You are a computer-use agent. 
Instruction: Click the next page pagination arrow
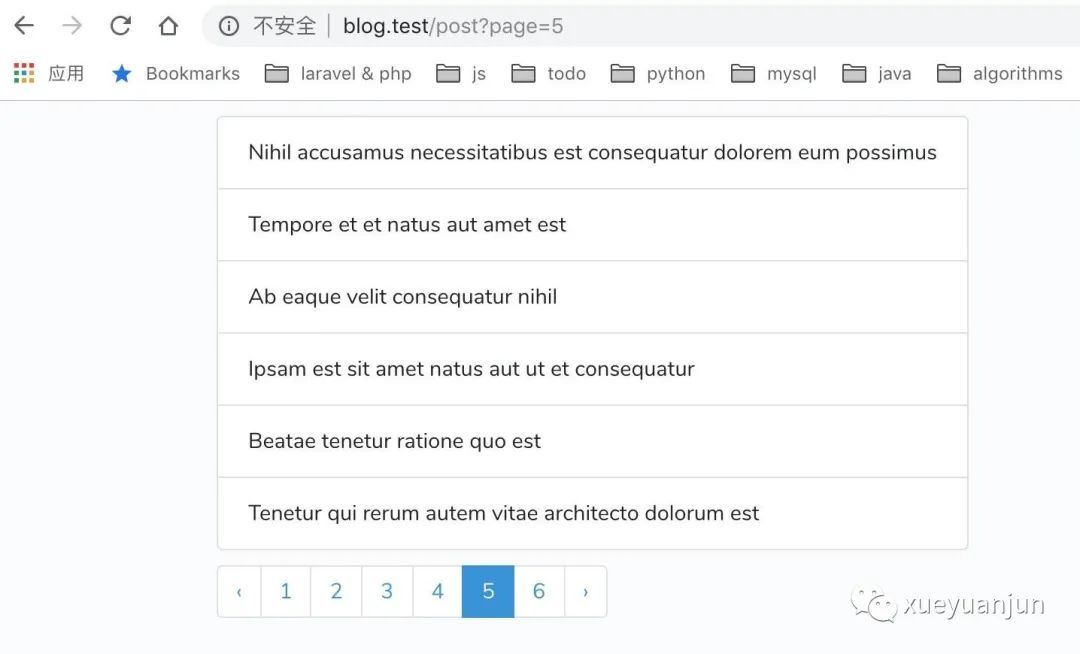point(586,592)
